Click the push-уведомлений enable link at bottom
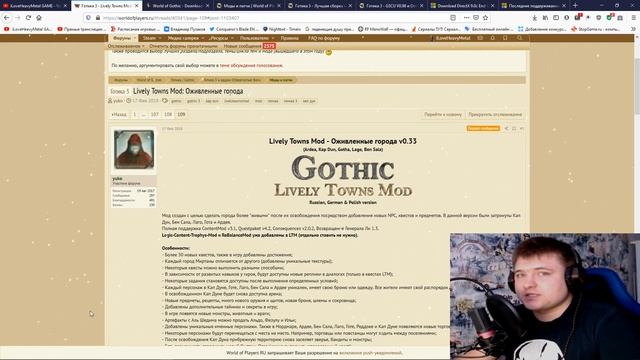 370,353
